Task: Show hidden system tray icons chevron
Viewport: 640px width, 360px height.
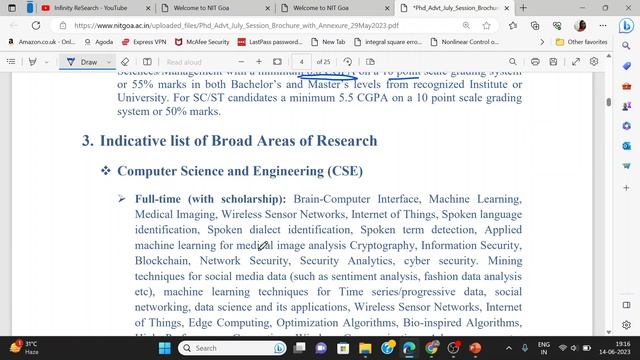Action: pyautogui.click(x=509, y=348)
